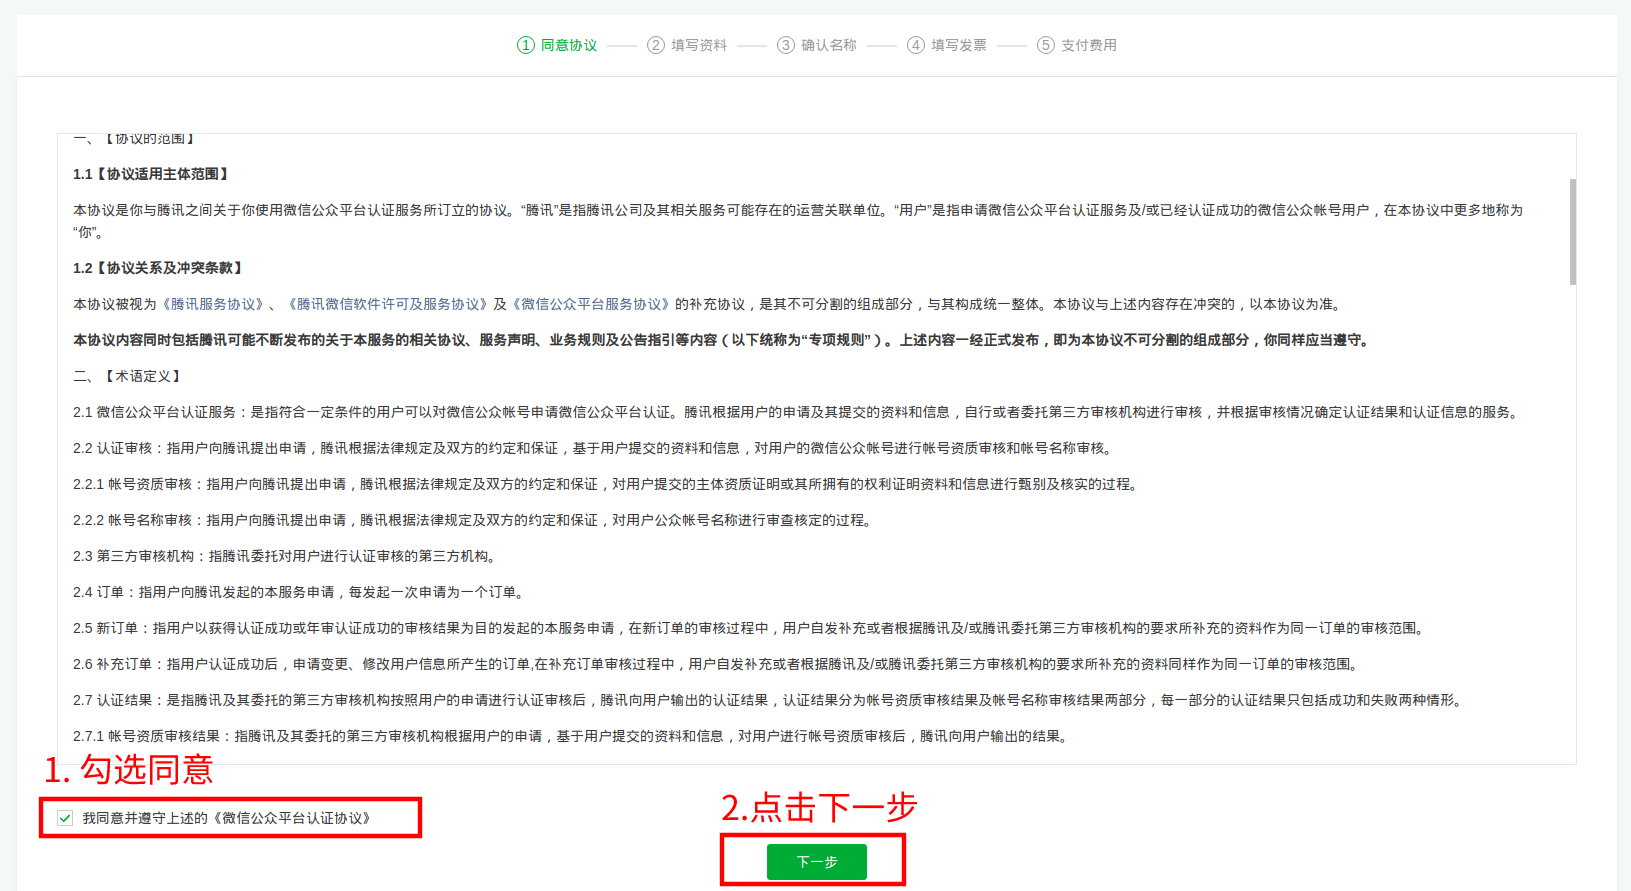
Task: Click the circled number 2 step icon
Action: [656, 45]
